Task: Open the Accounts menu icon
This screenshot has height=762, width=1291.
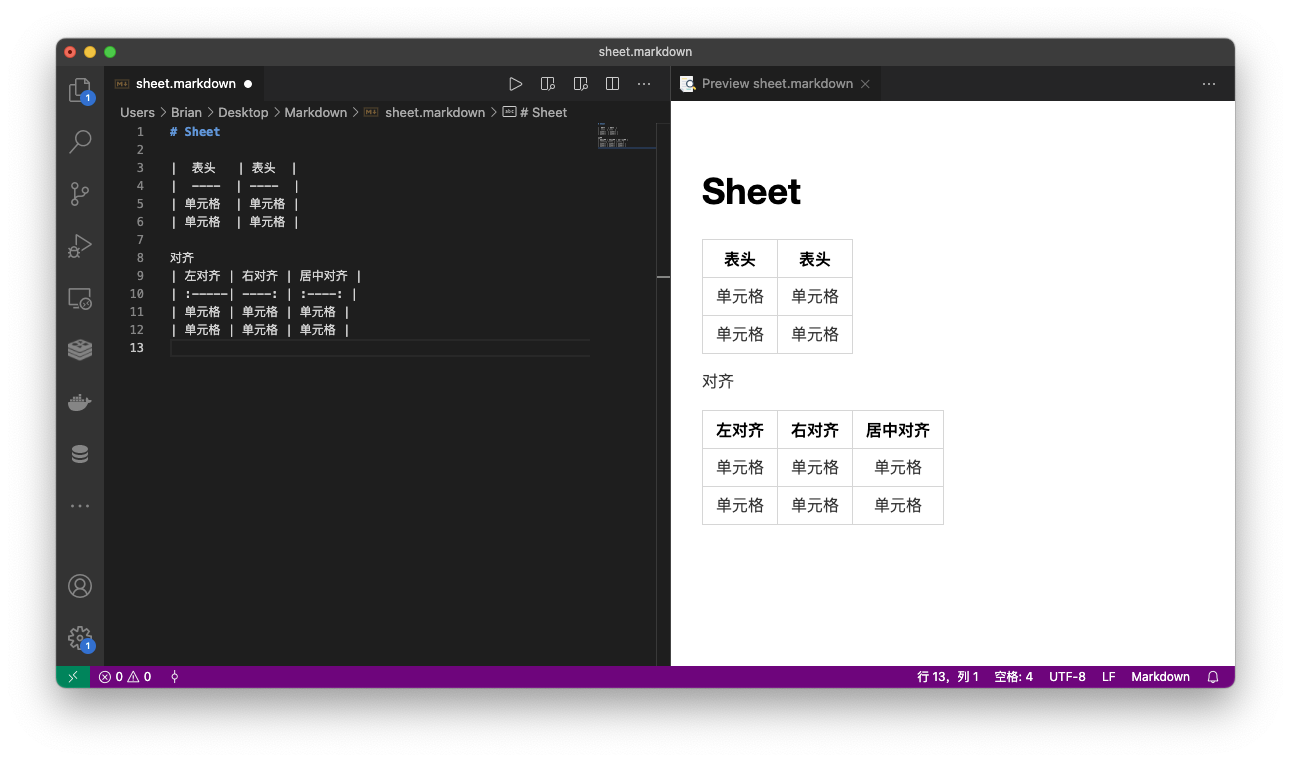Action: (x=80, y=586)
